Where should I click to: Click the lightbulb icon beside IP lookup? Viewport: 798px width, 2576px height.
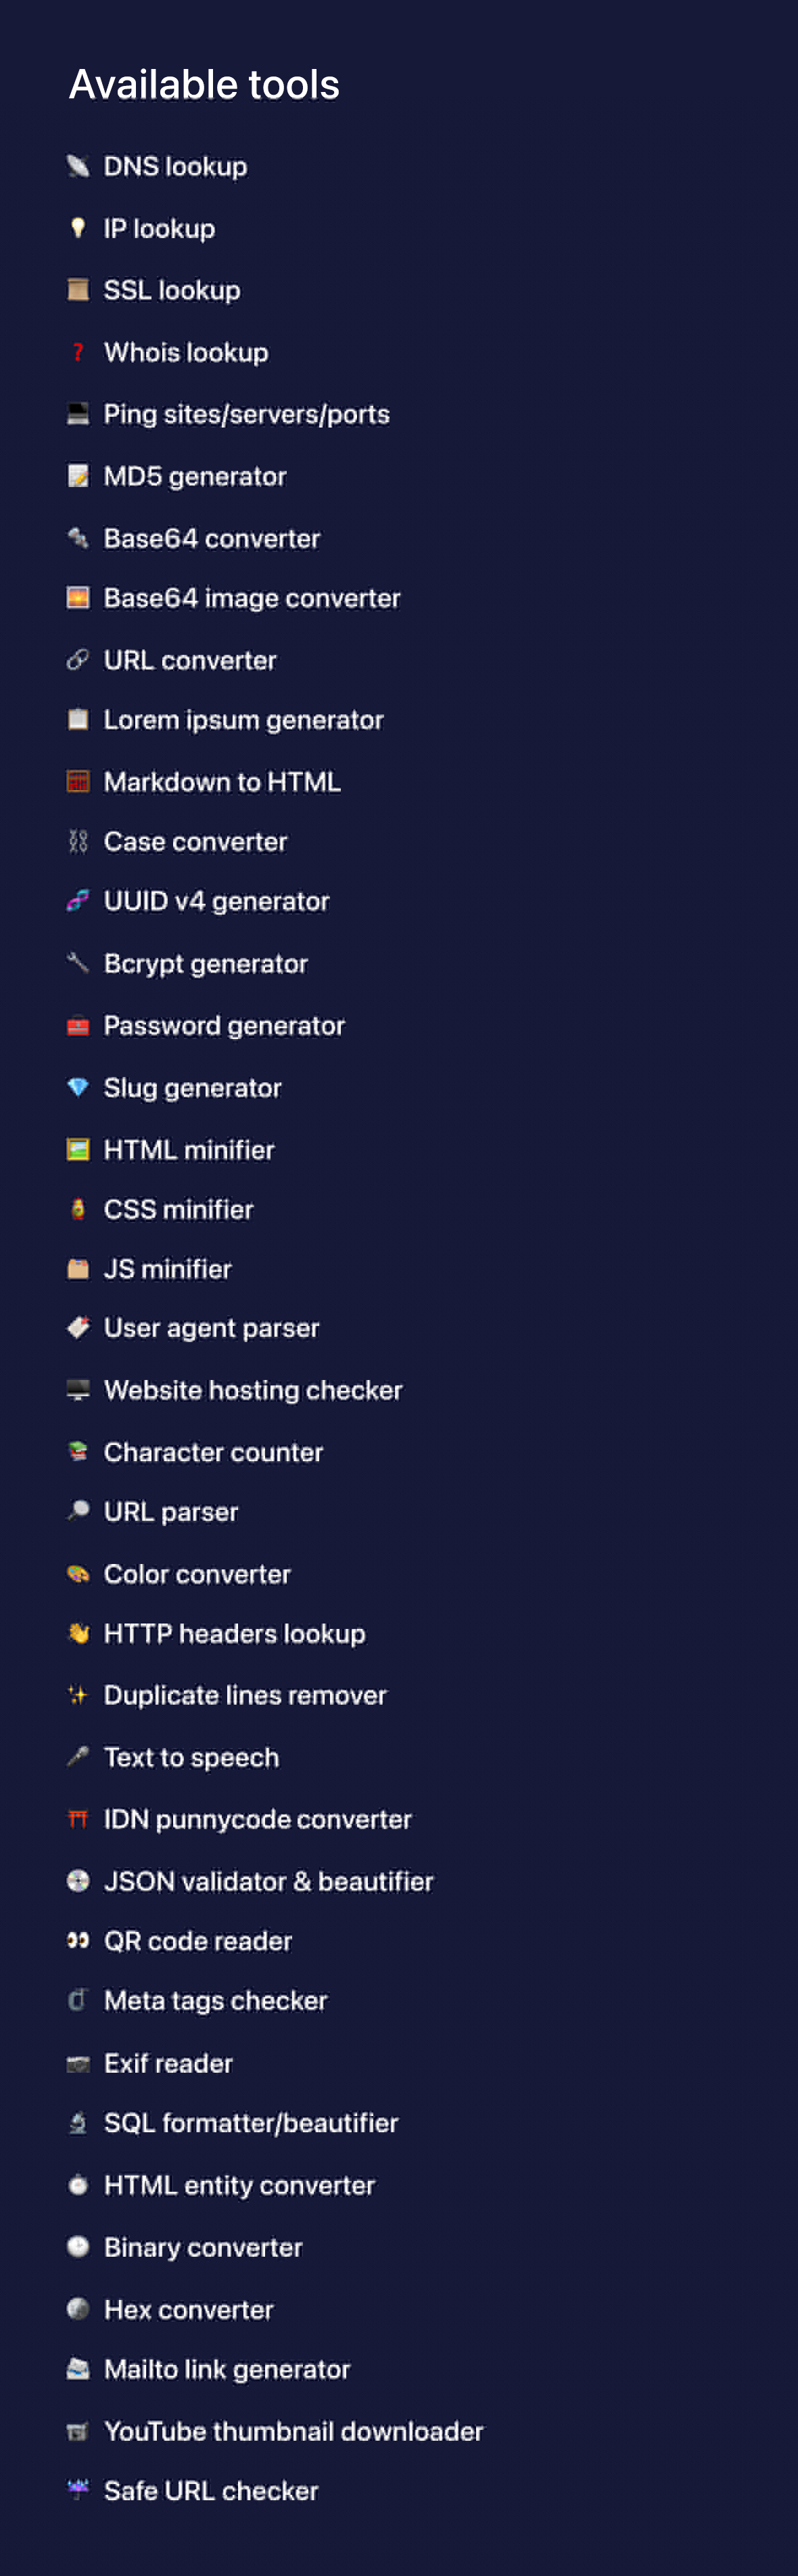(x=78, y=228)
